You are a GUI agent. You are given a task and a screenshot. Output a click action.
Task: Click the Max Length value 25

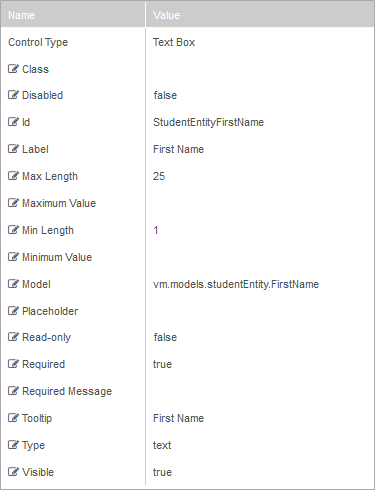[159, 176]
